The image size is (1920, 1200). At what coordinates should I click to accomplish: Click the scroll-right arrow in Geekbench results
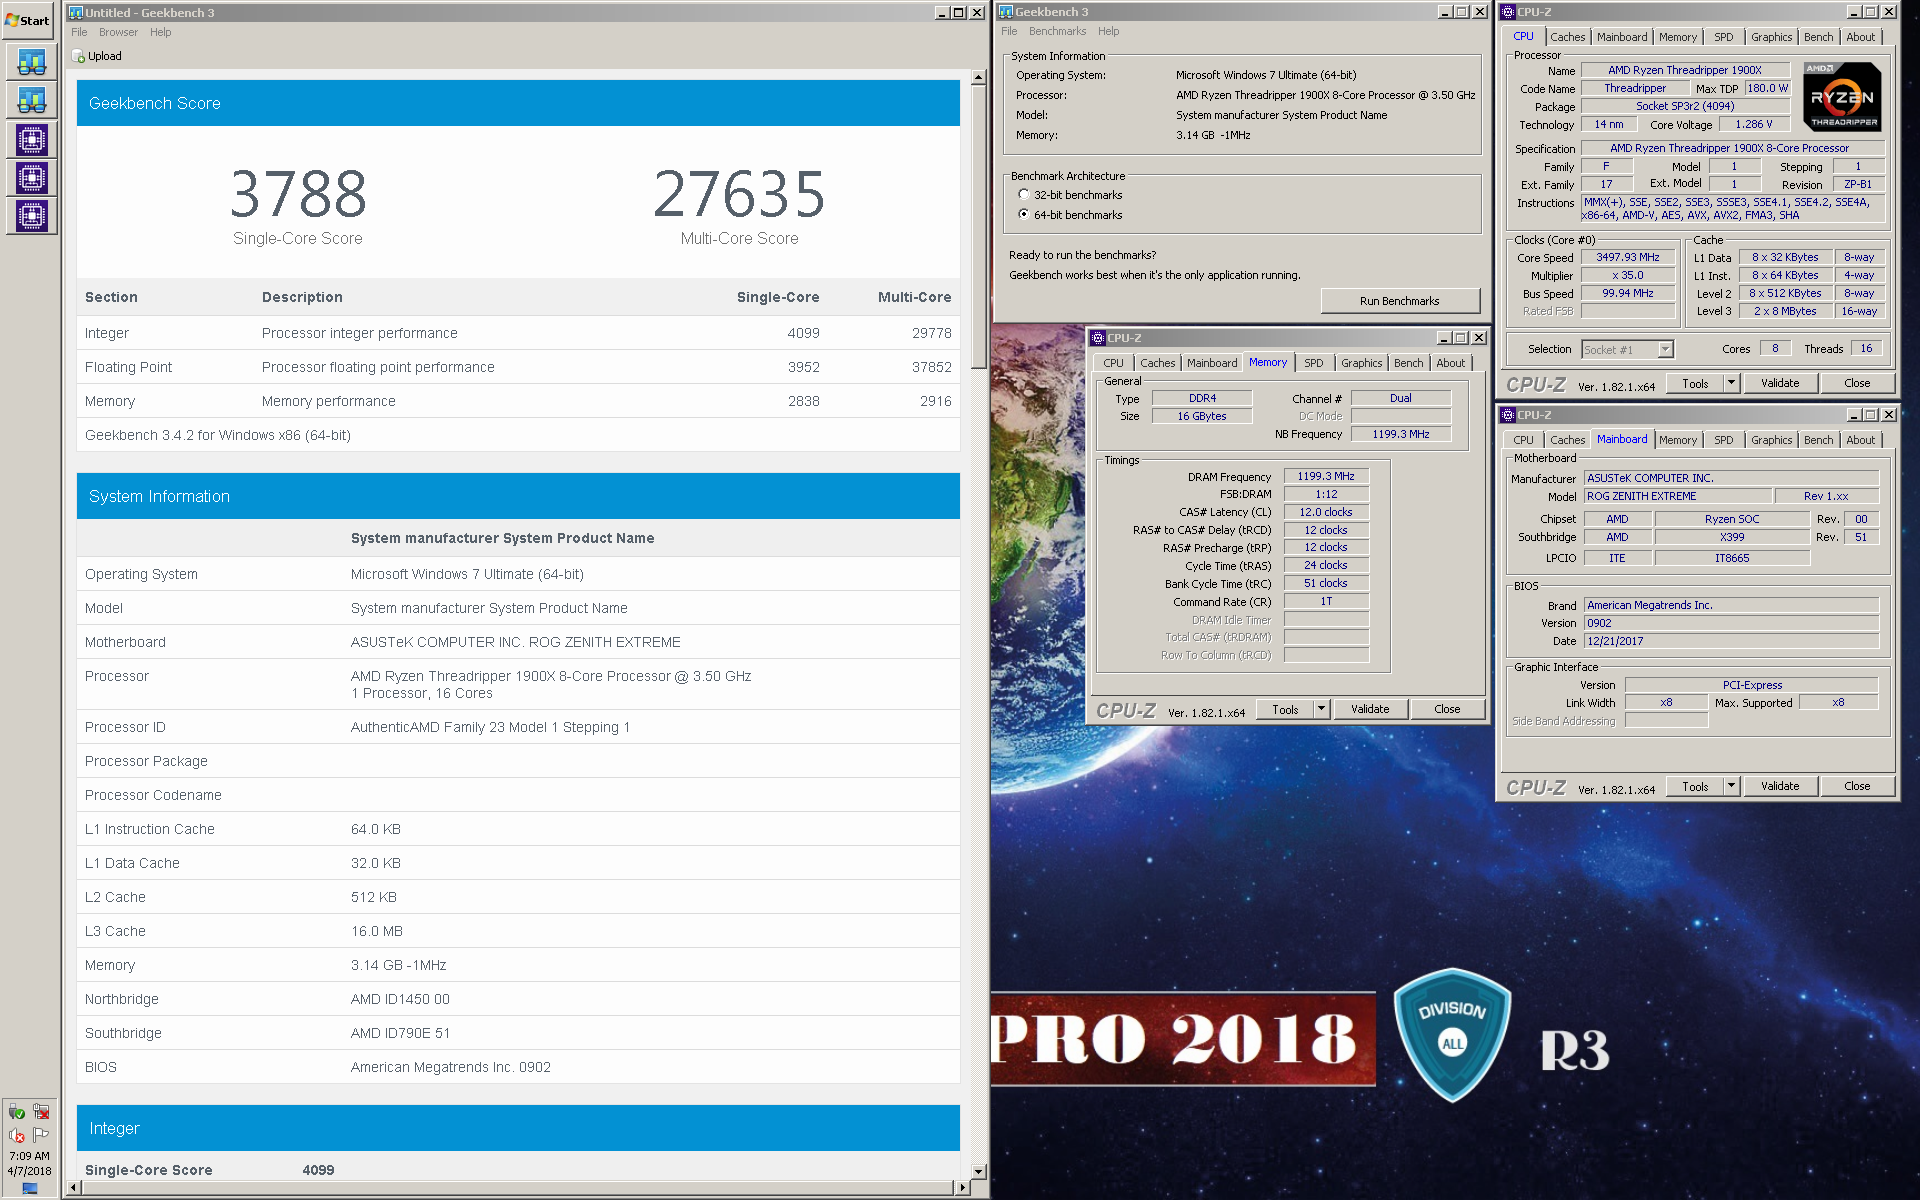963,1187
